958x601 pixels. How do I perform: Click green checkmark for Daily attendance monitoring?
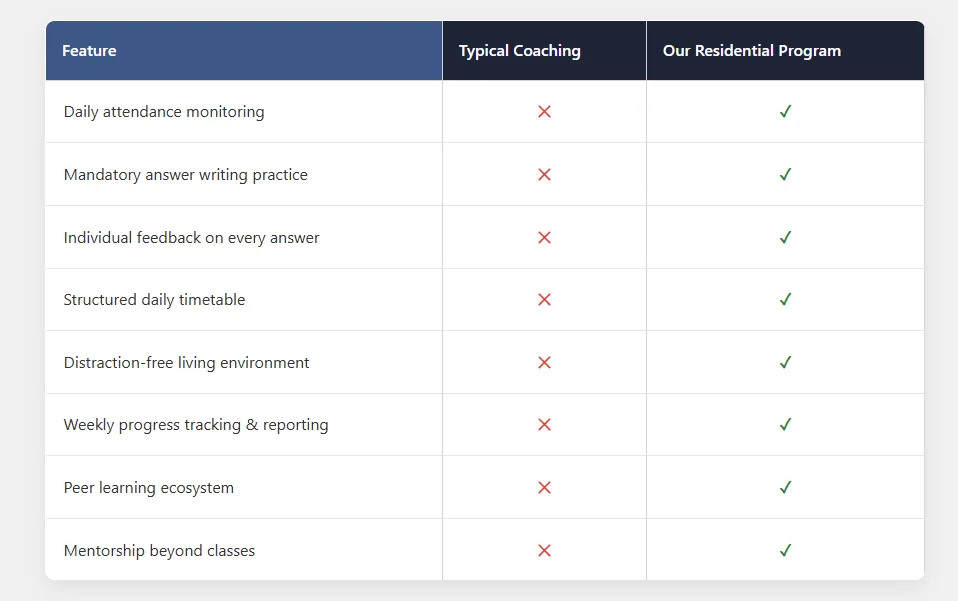(785, 112)
